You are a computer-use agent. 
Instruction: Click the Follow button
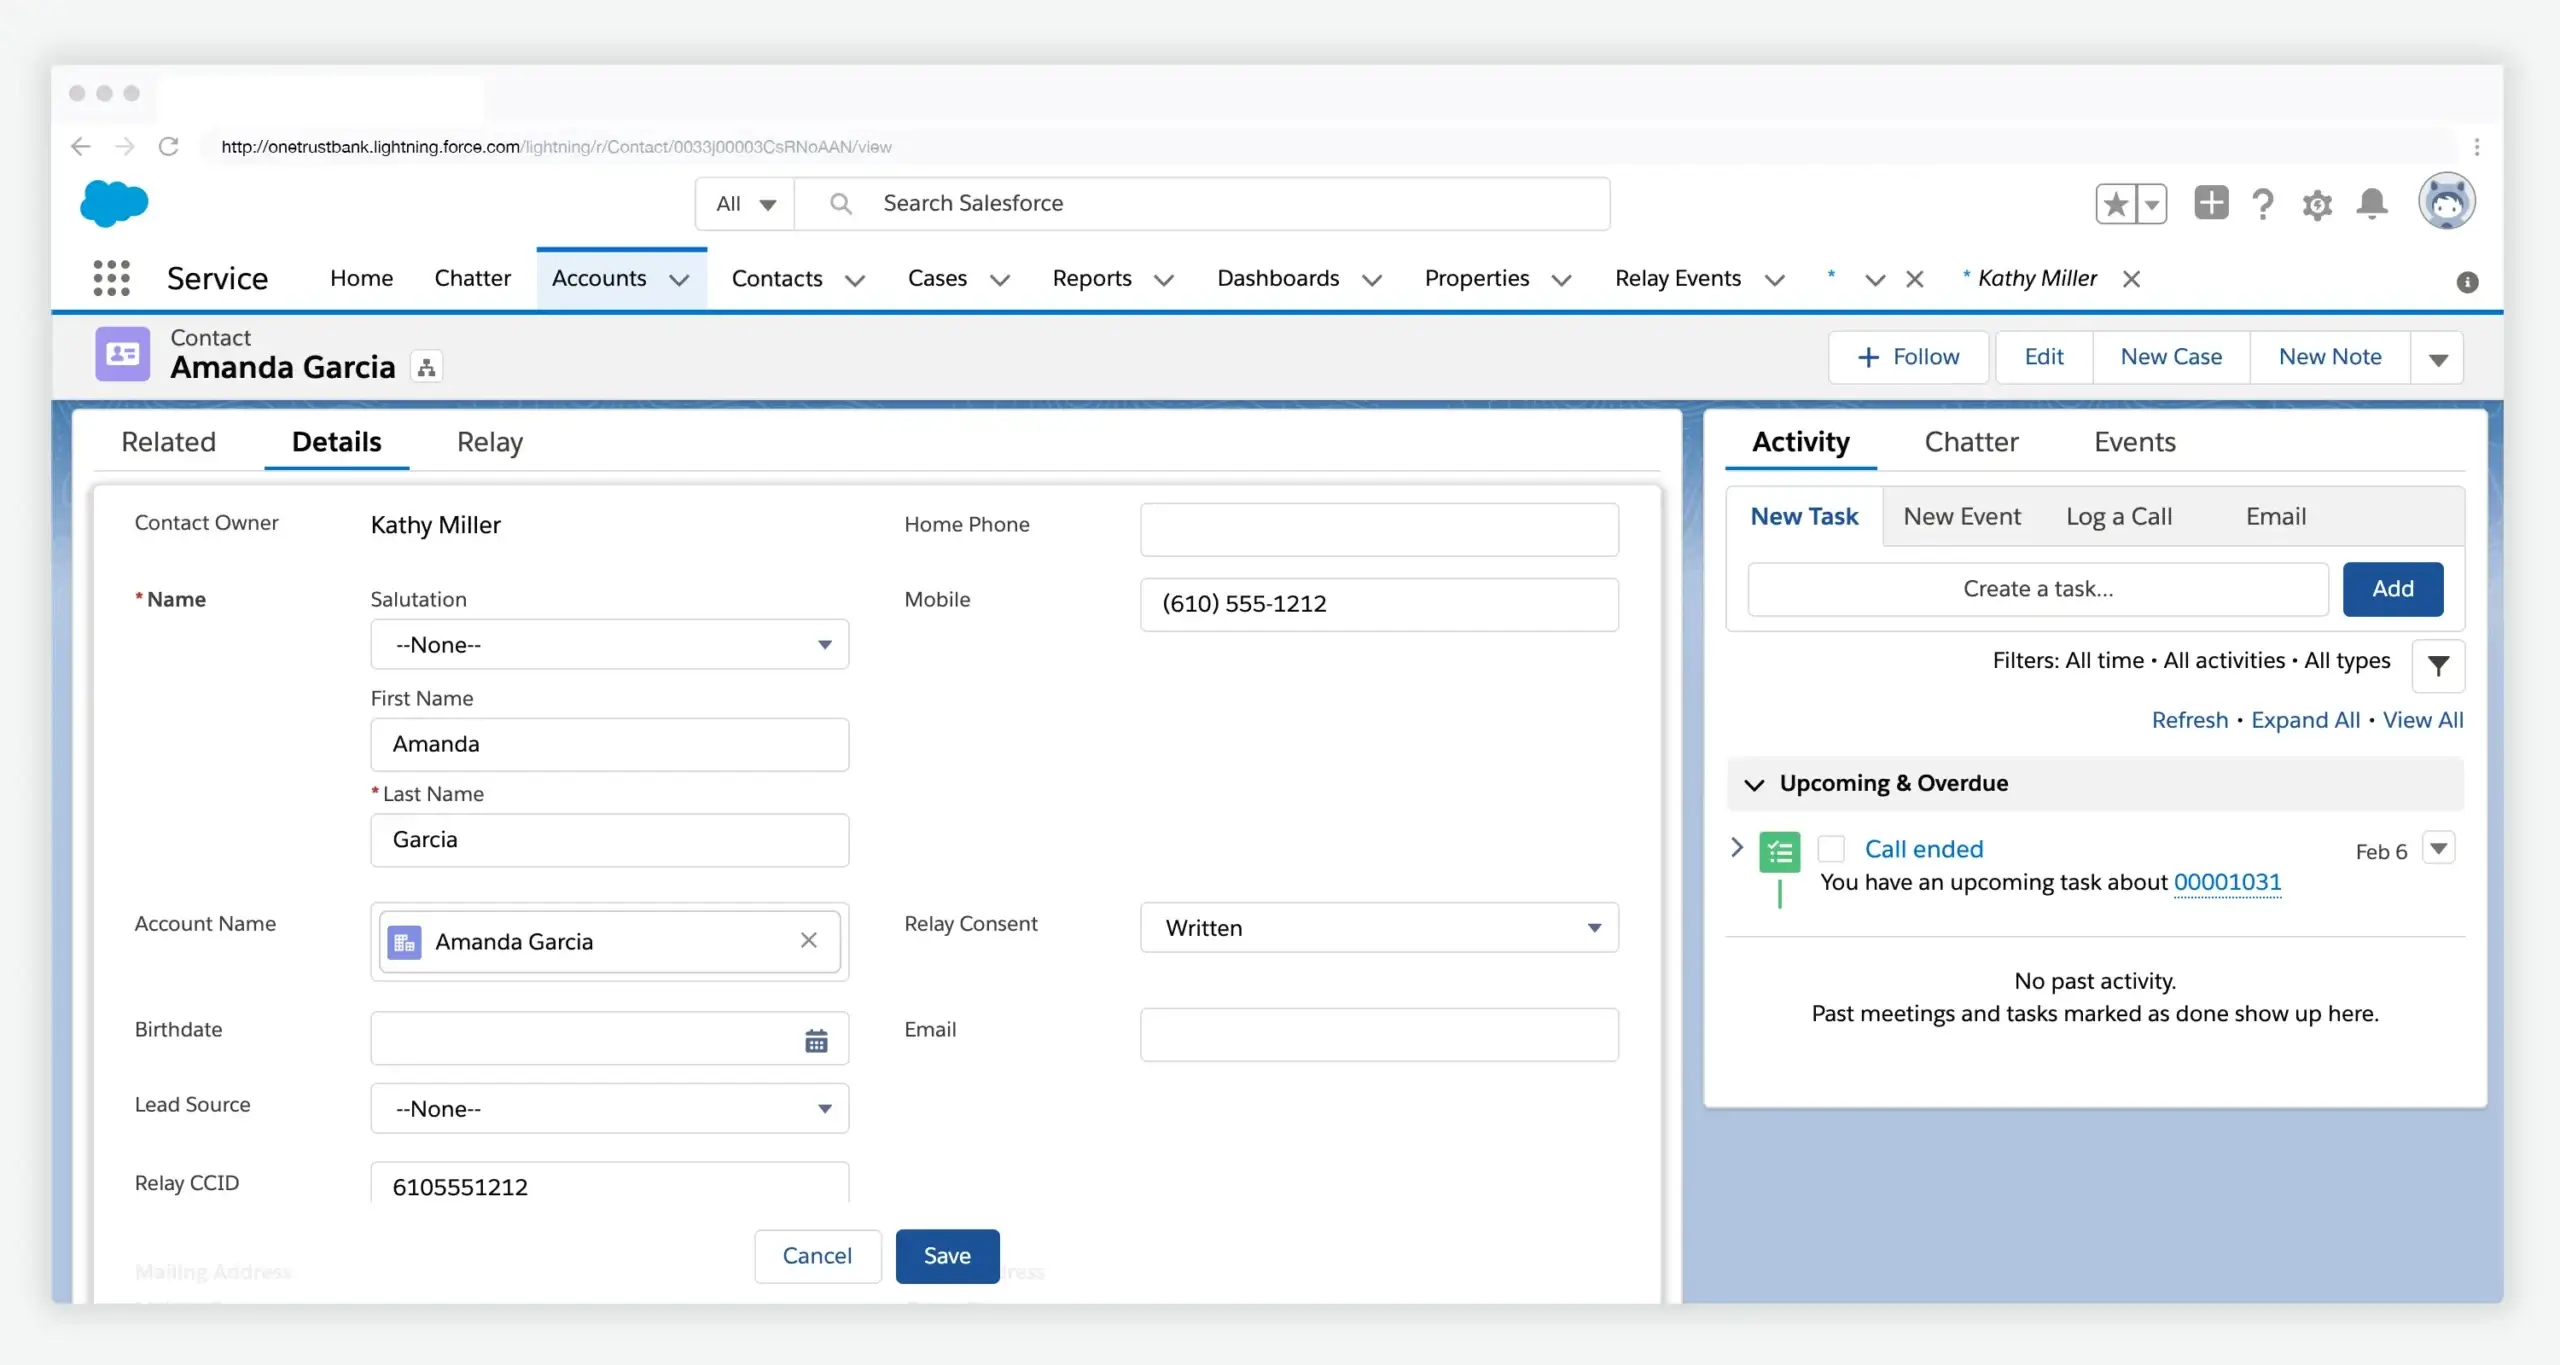[1908, 357]
